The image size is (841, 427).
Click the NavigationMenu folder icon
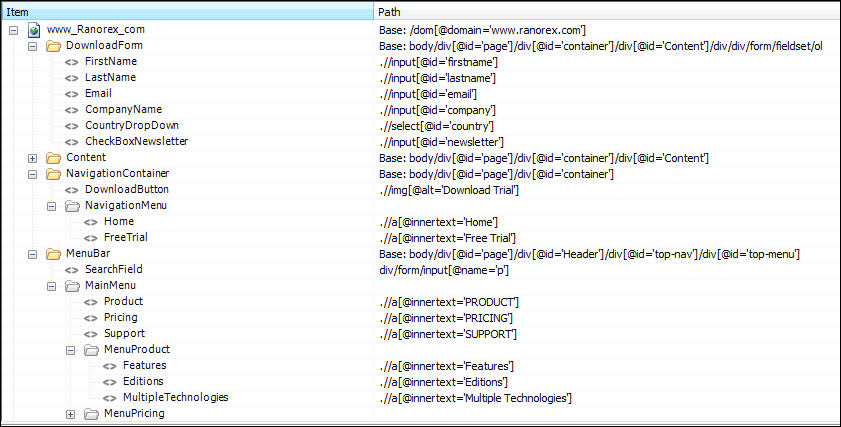72,206
